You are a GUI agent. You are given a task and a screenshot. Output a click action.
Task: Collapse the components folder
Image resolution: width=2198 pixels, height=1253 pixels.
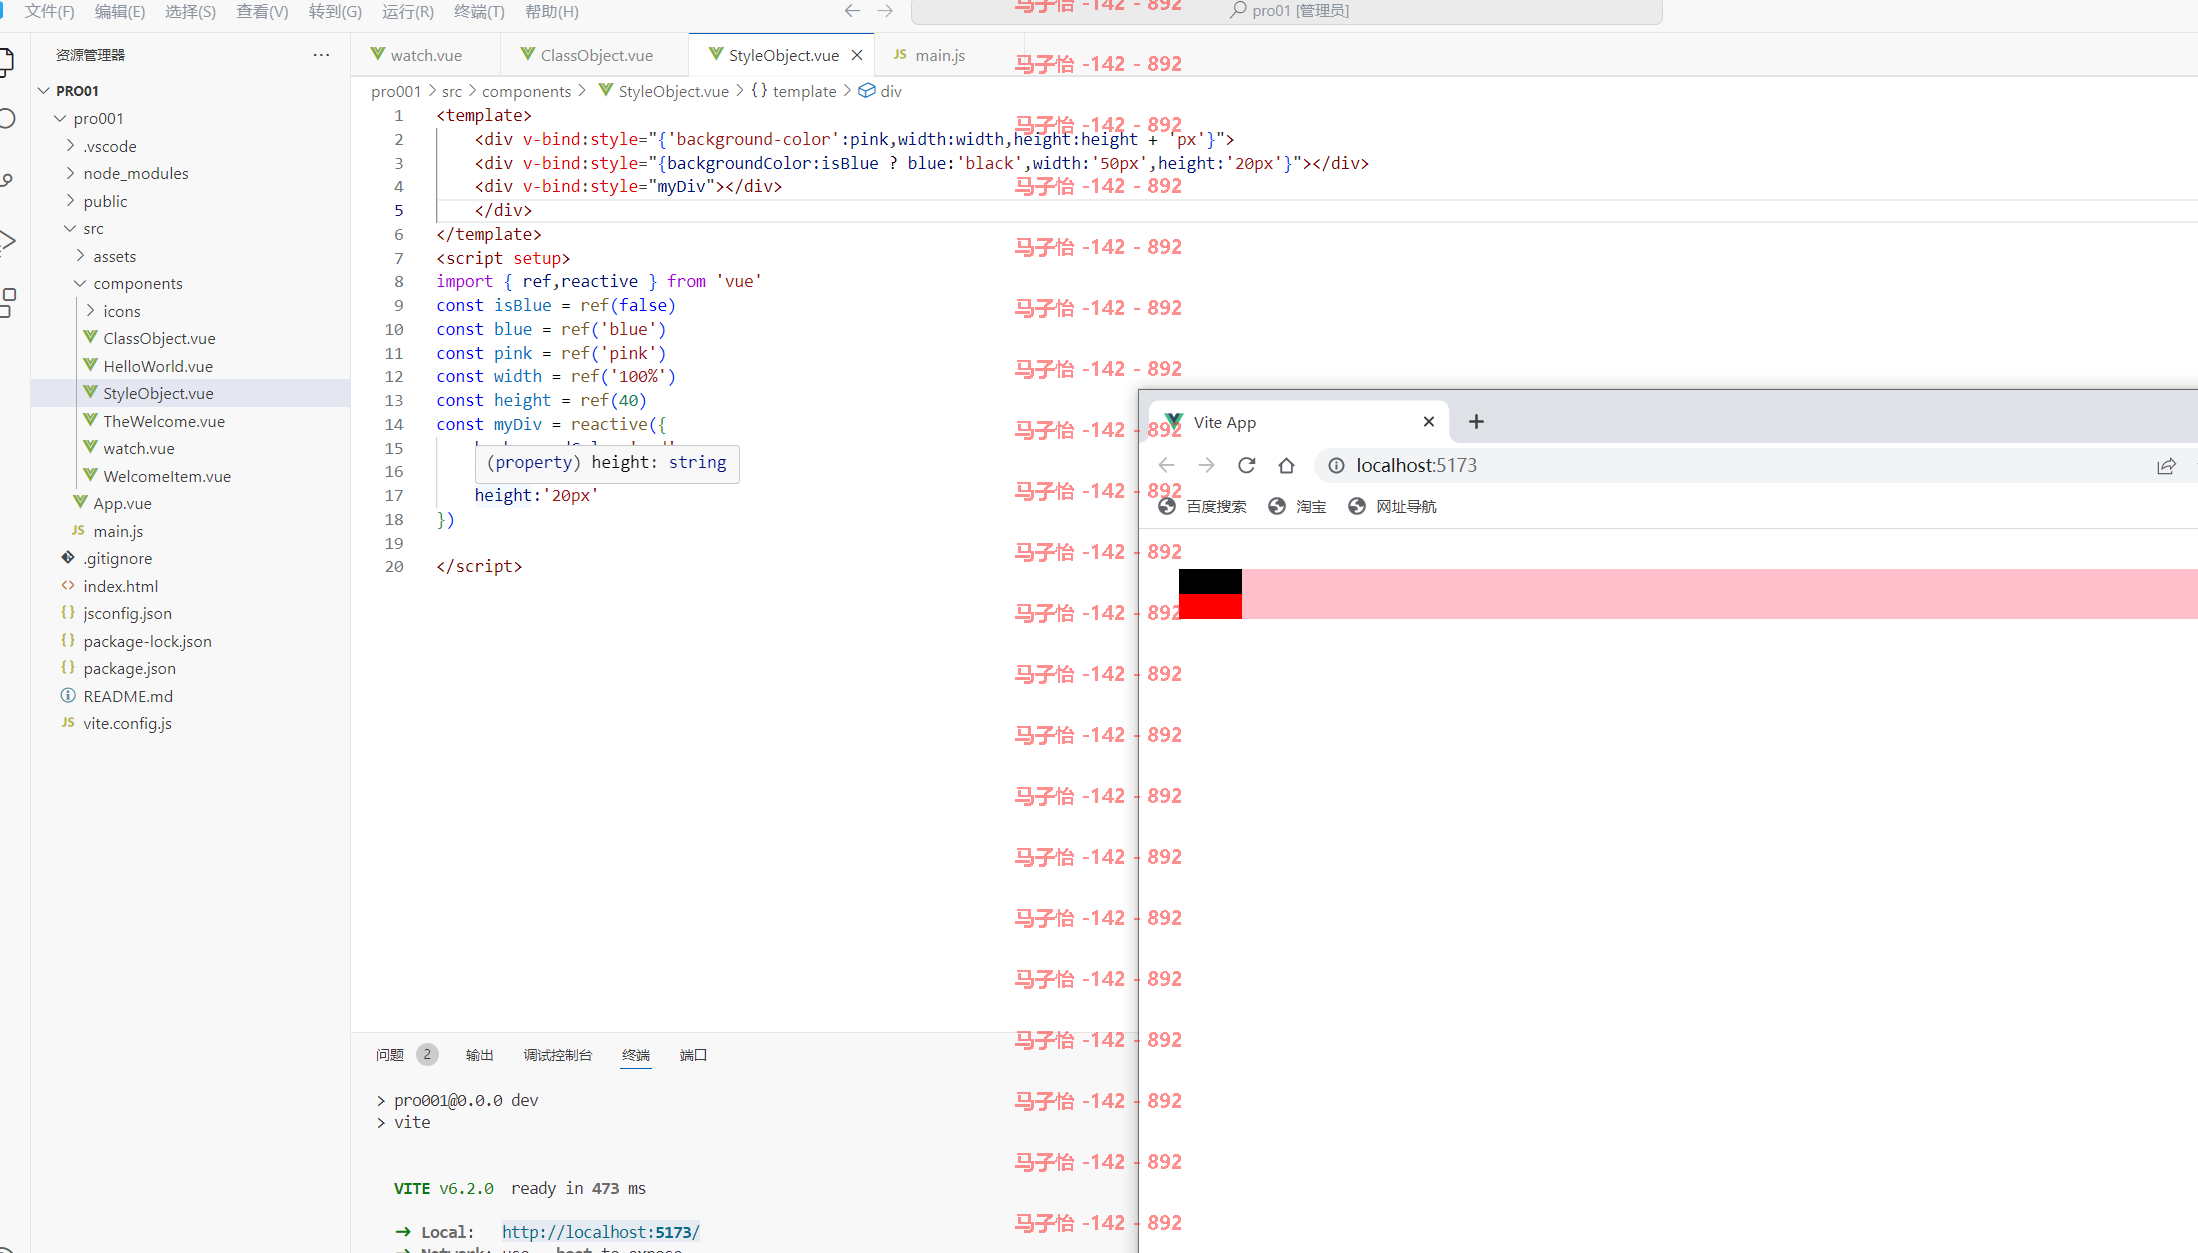(x=80, y=283)
